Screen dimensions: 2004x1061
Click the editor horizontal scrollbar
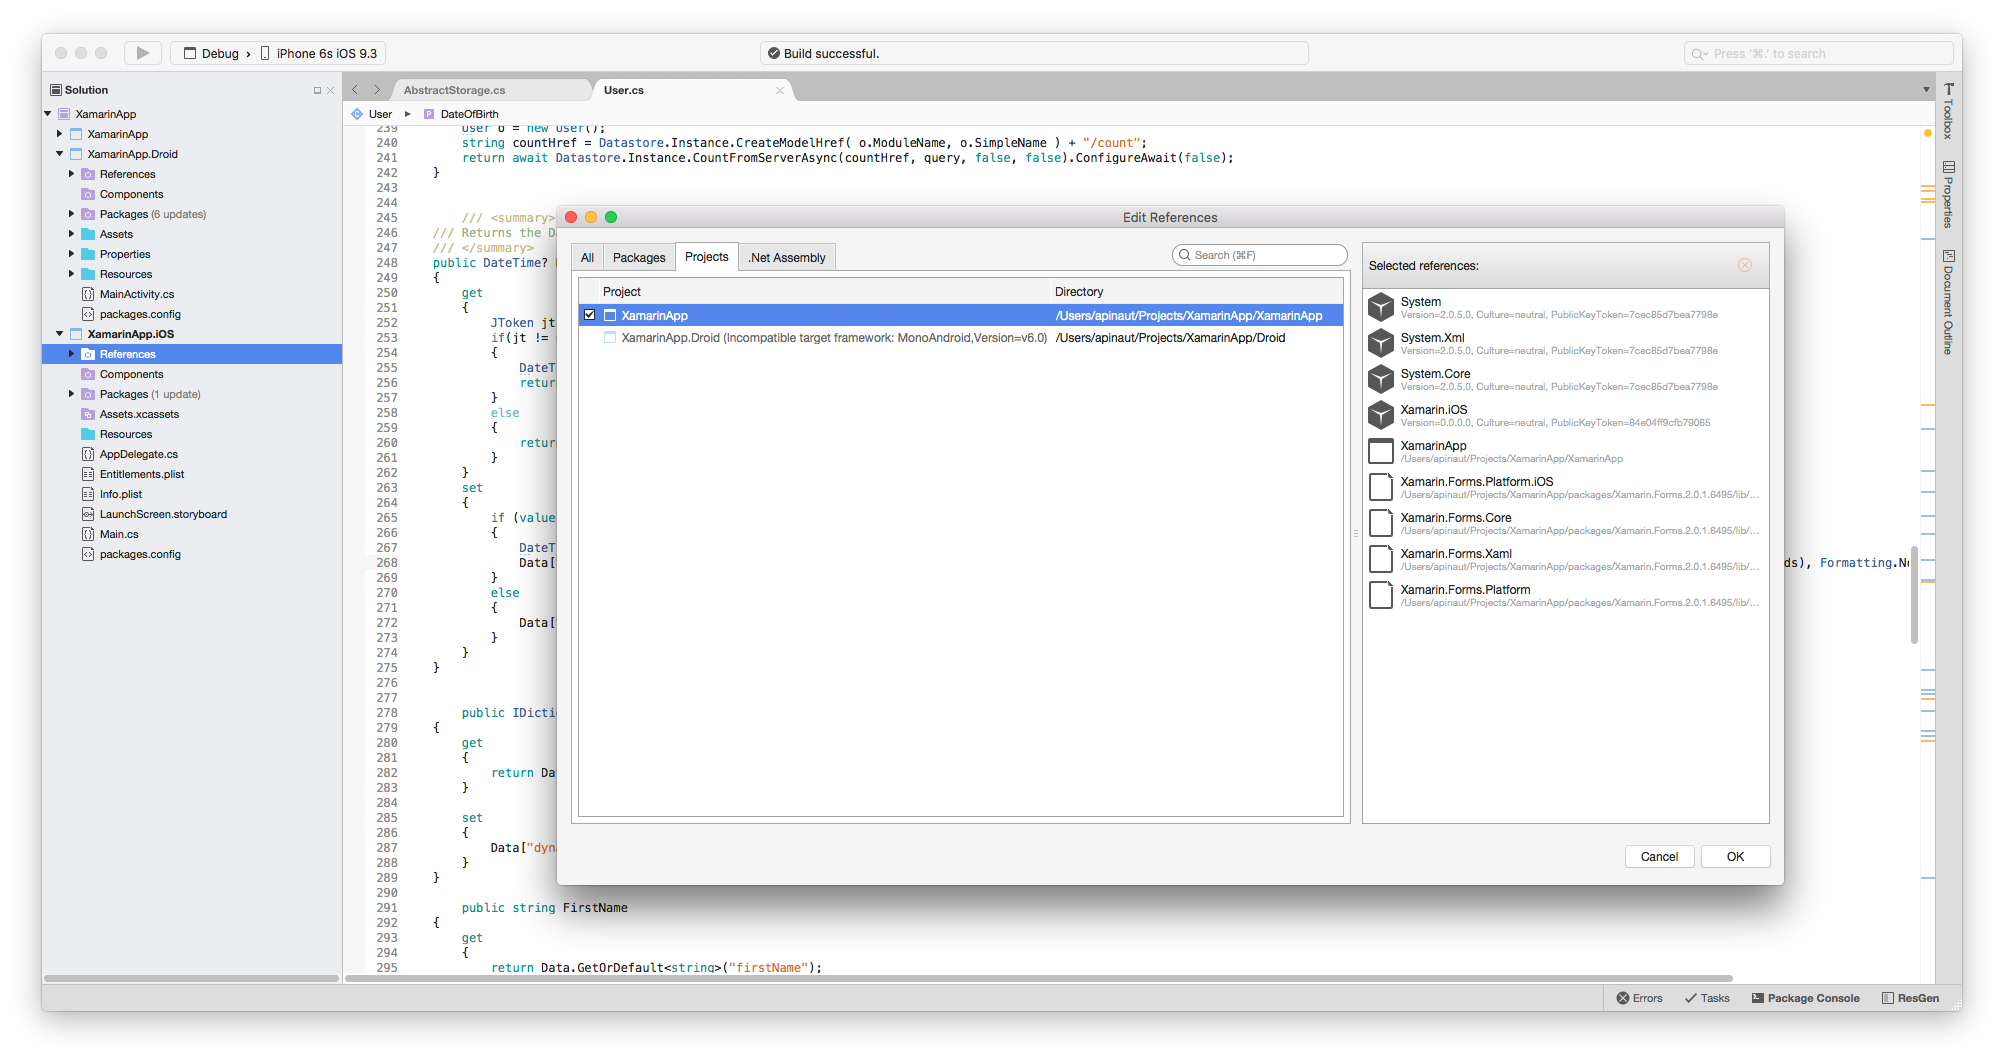1039,978
